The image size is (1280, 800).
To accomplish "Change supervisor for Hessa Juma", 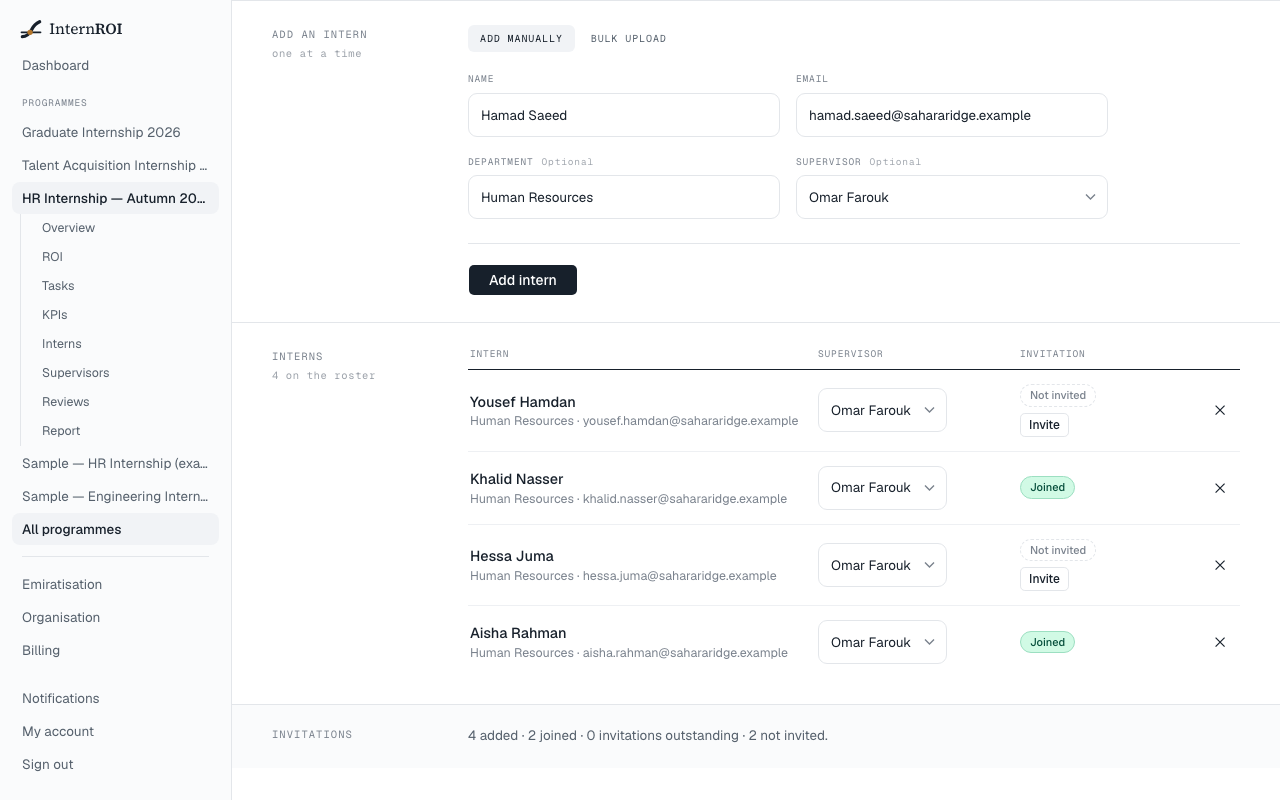I will click(x=882, y=565).
